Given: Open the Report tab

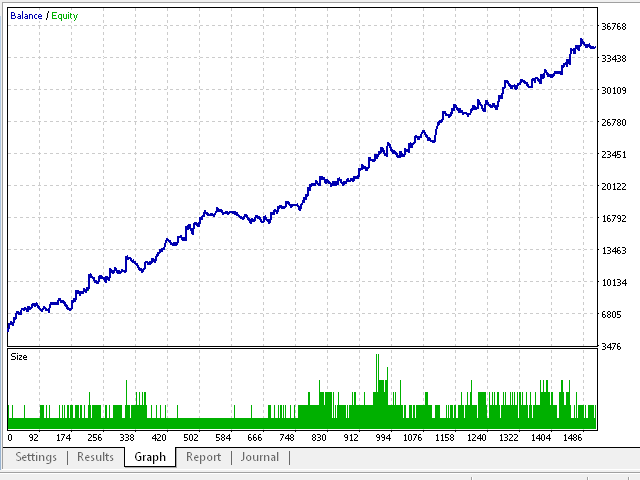Looking at the screenshot, I should [x=203, y=457].
